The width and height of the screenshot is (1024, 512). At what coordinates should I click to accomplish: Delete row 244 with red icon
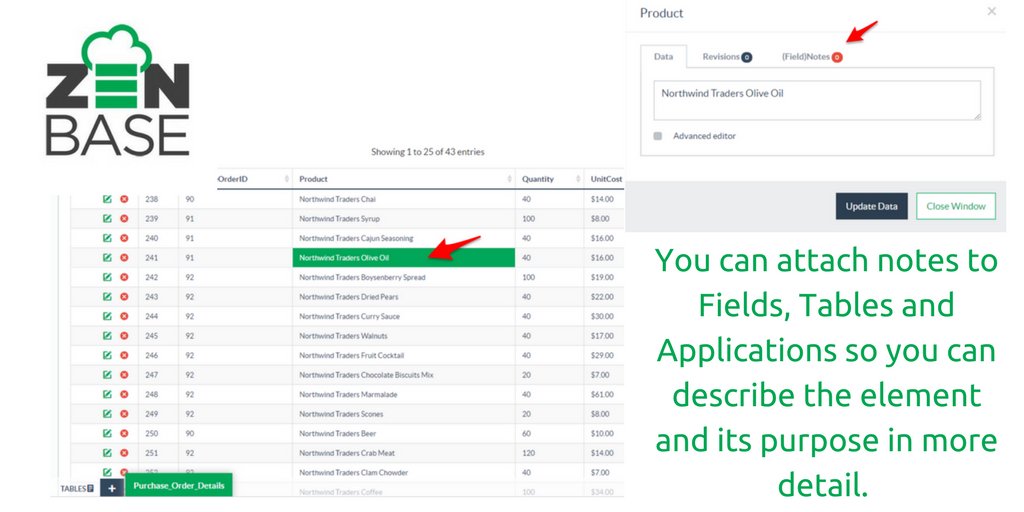point(124,317)
